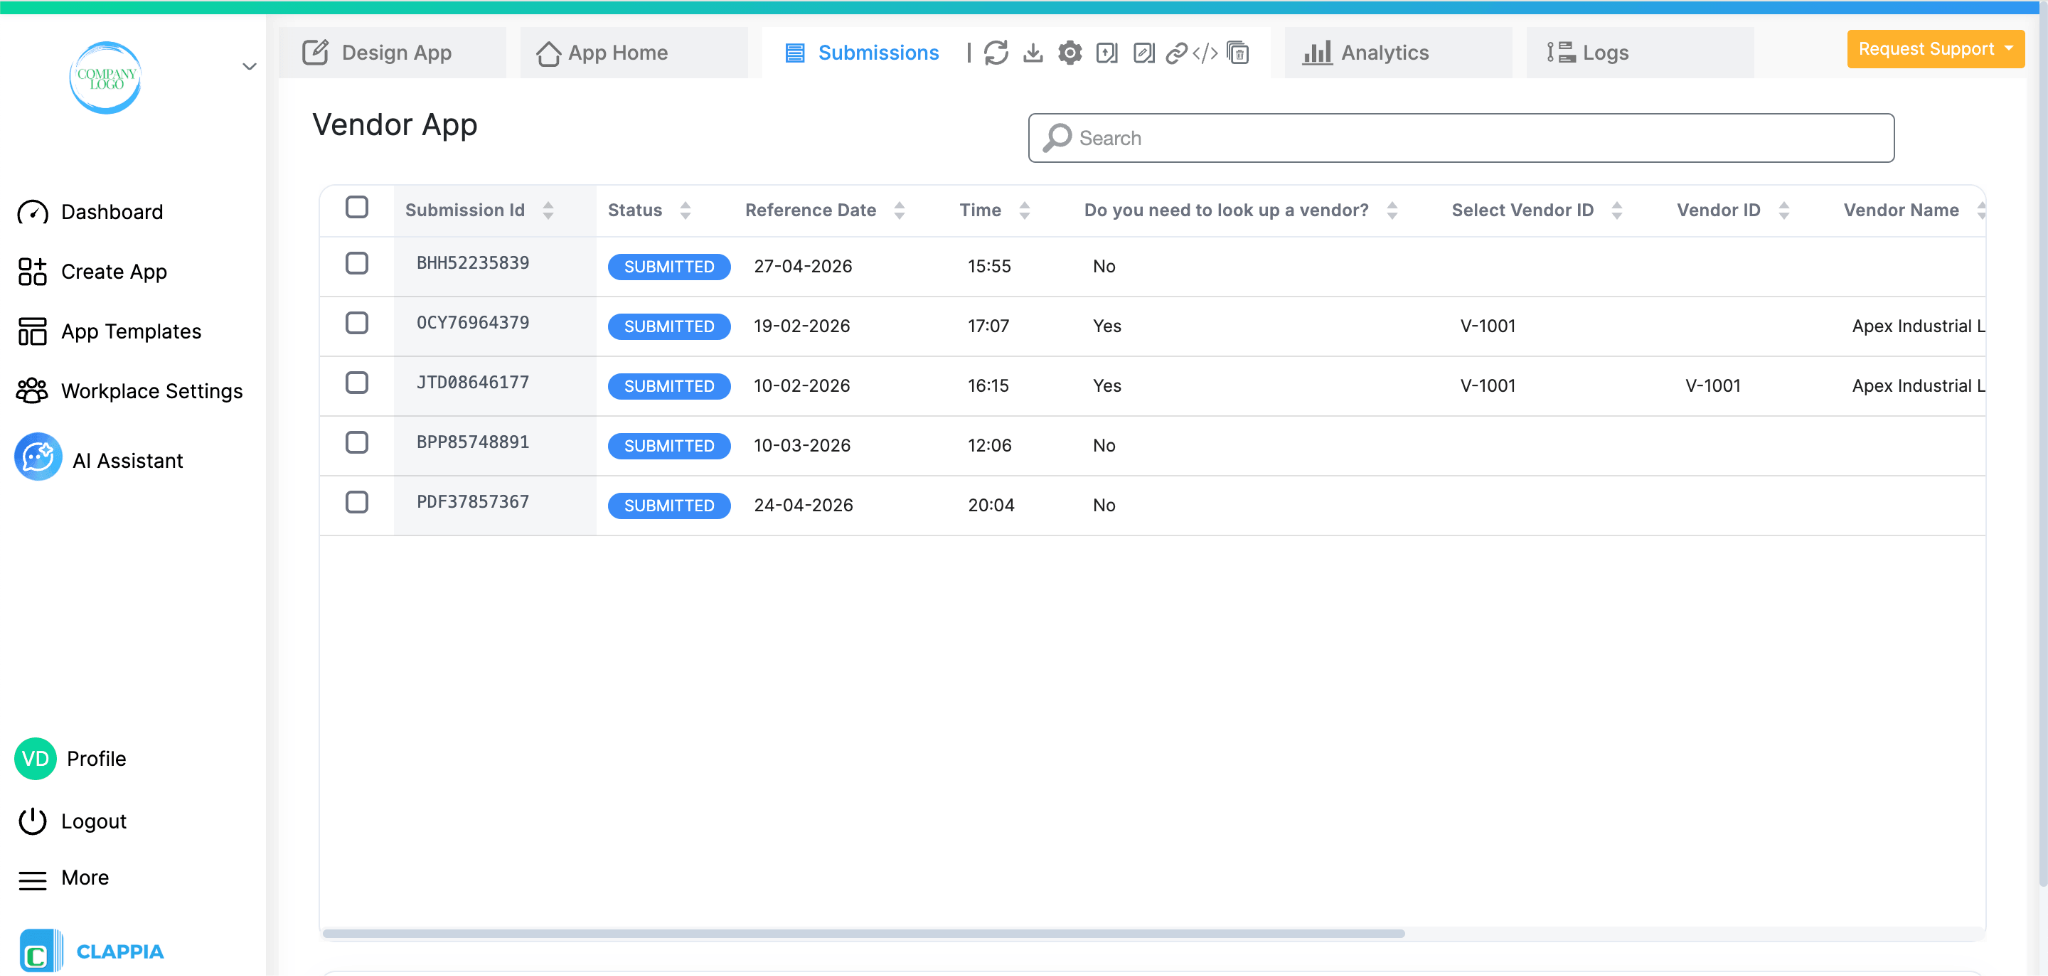Click the reference date 19-02-2026

click(802, 326)
